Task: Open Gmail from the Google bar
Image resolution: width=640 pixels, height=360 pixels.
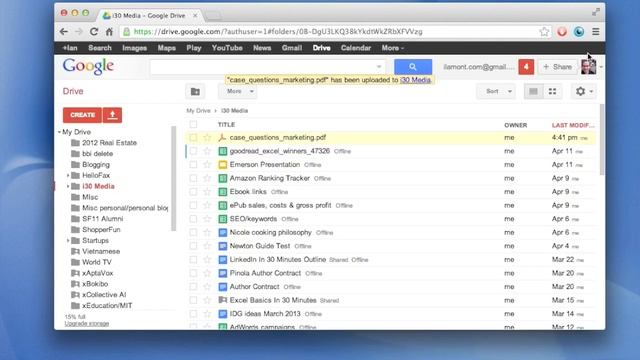Action: [292, 48]
